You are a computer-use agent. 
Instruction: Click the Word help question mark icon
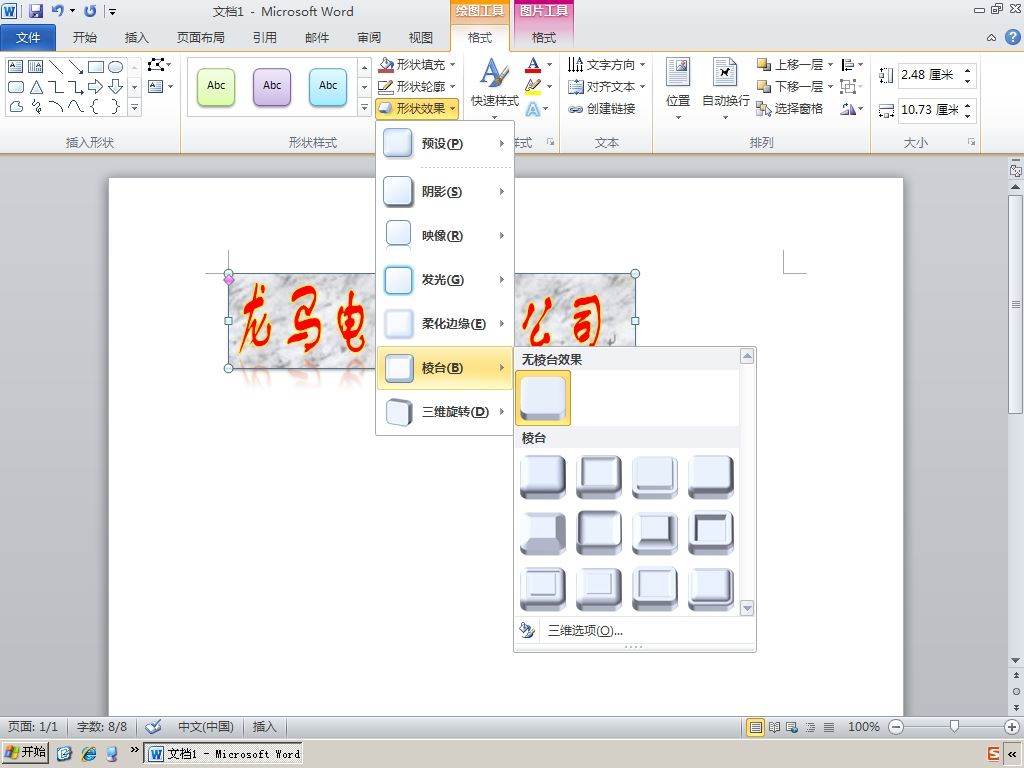coord(1012,37)
